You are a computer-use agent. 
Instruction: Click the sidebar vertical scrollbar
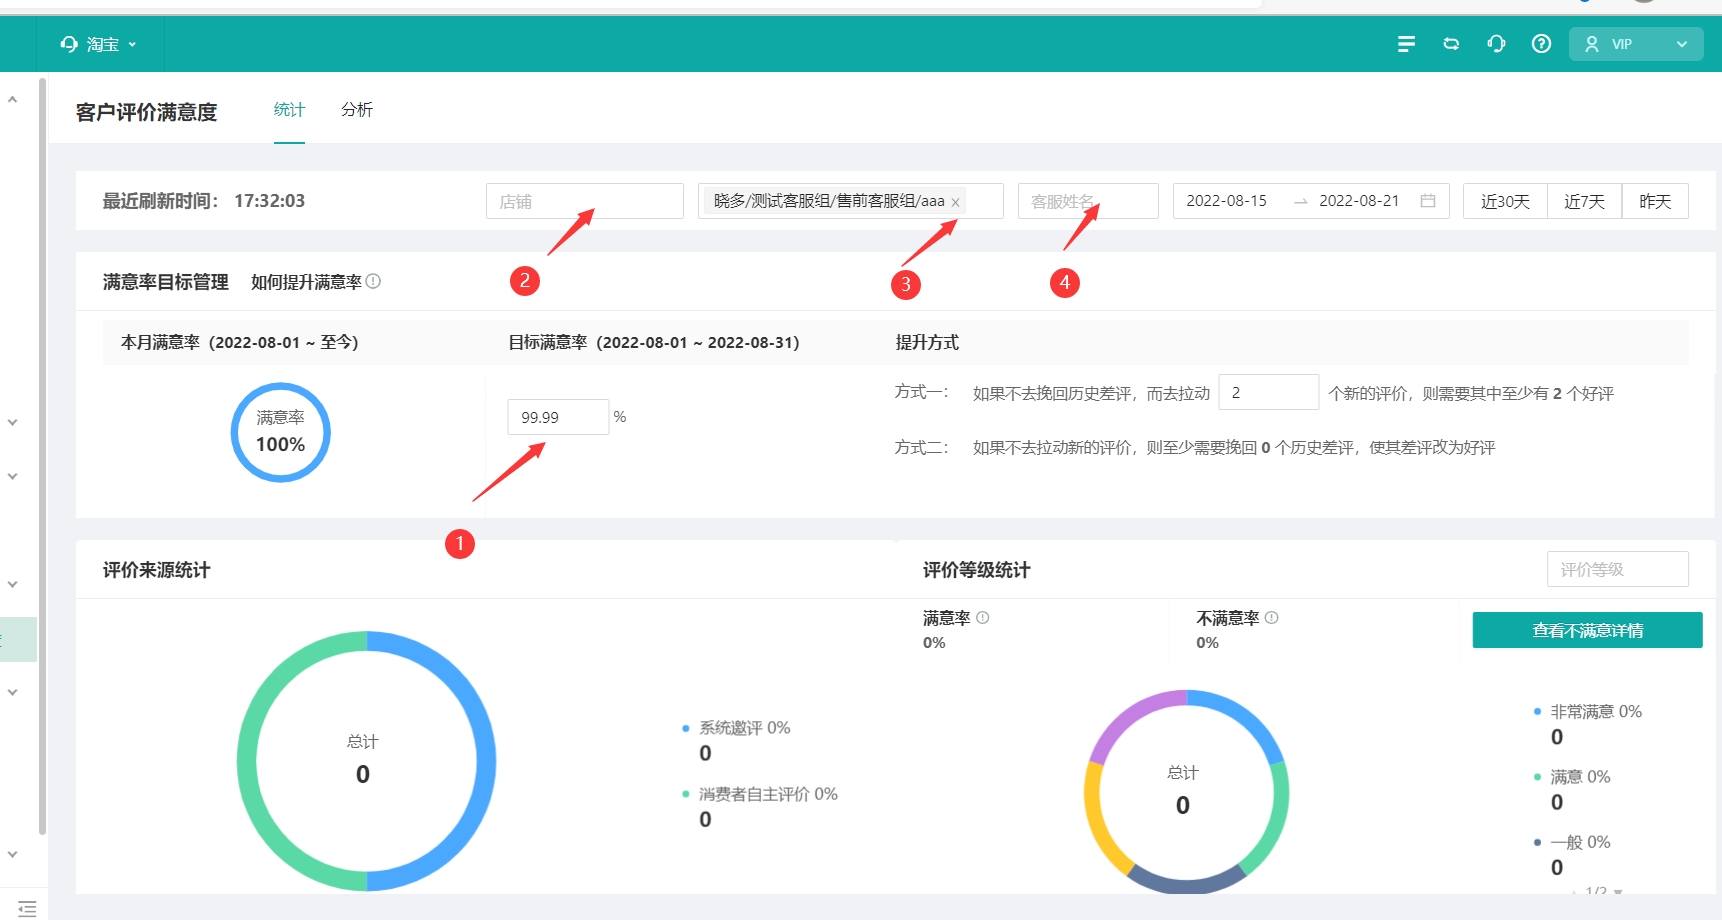42,455
